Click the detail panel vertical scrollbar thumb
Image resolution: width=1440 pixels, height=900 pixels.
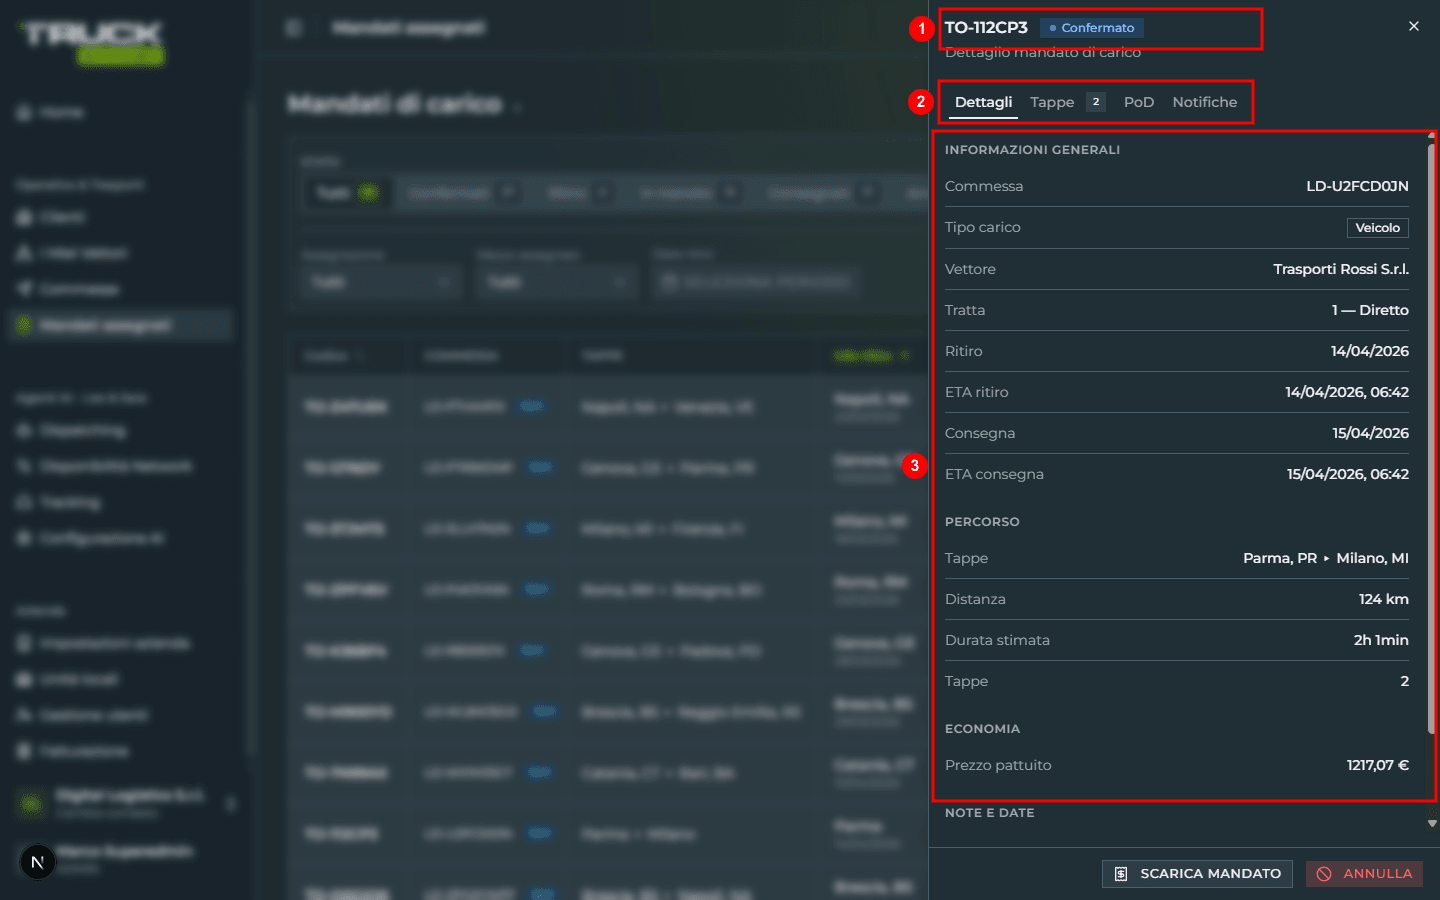(1432, 440)
